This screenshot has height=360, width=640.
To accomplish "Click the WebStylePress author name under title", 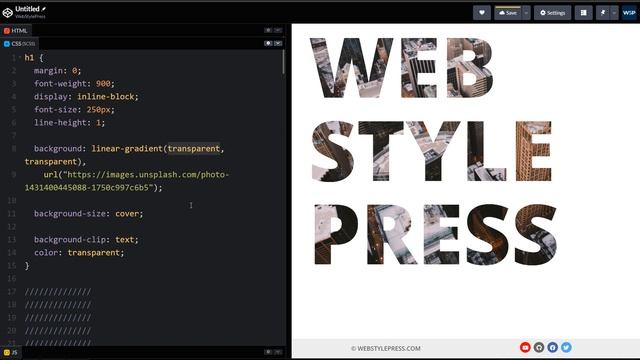I will click(x=30, y=17).
